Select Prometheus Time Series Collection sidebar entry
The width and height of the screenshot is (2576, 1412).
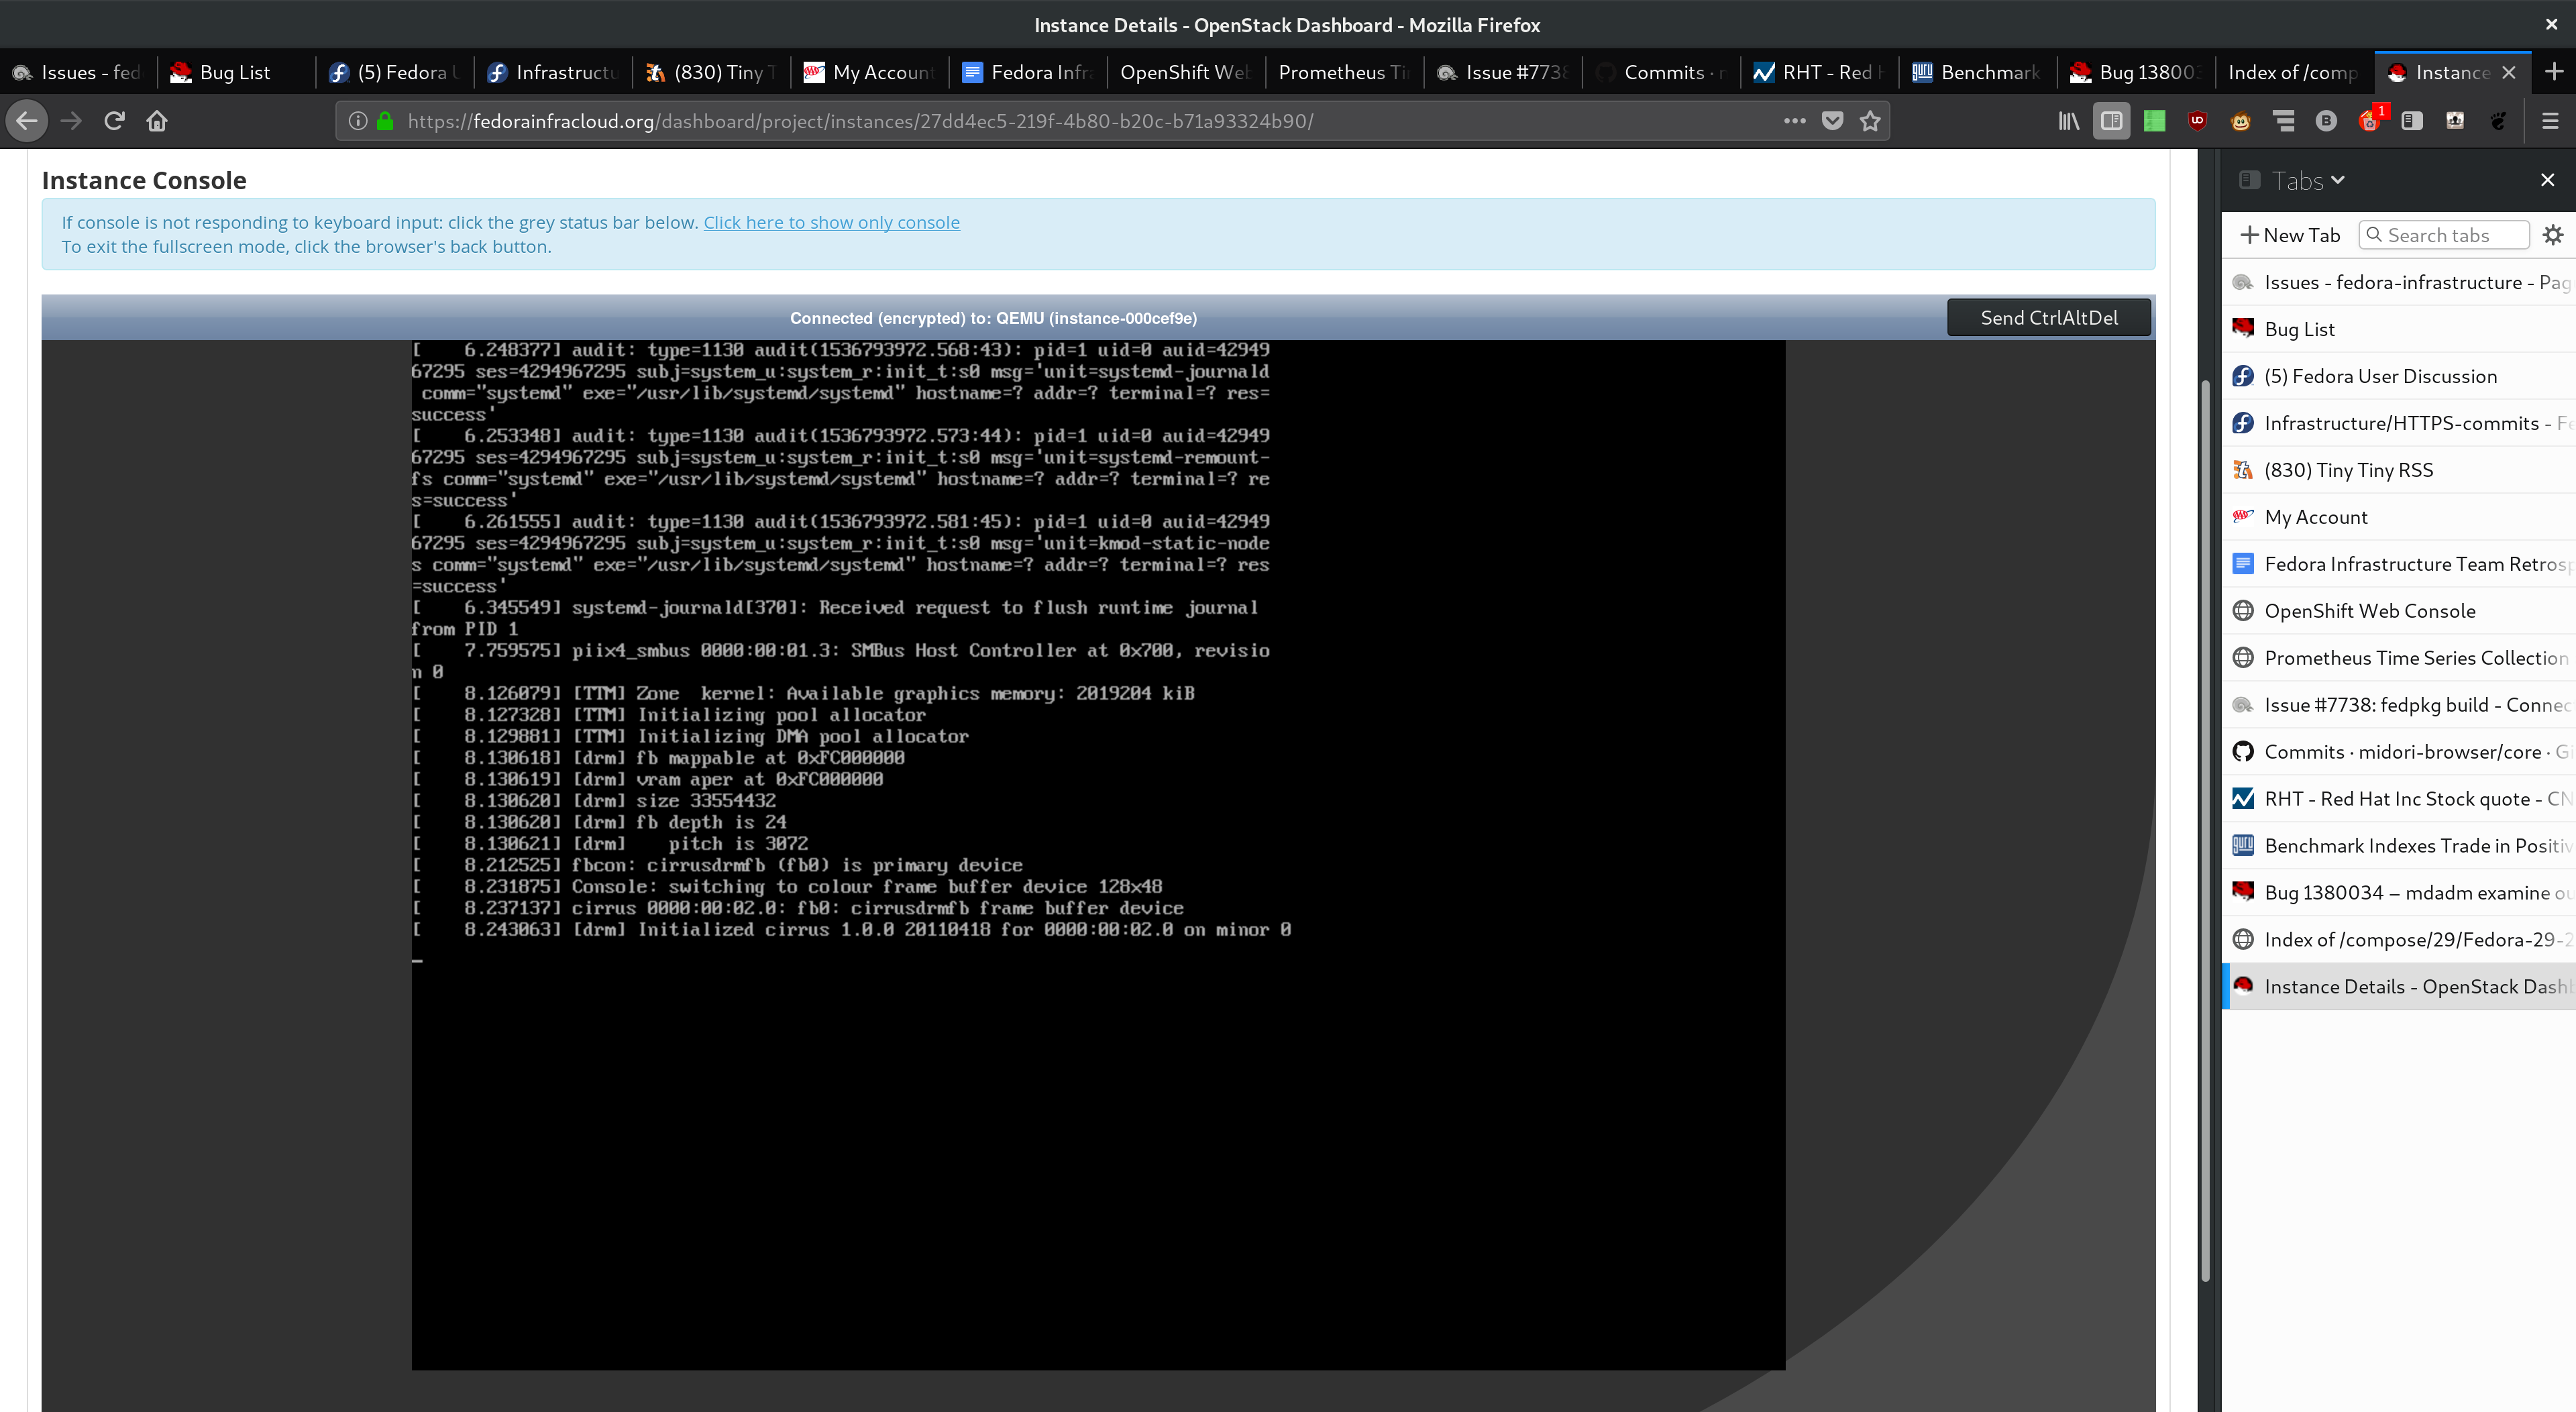pos(2398,658)
